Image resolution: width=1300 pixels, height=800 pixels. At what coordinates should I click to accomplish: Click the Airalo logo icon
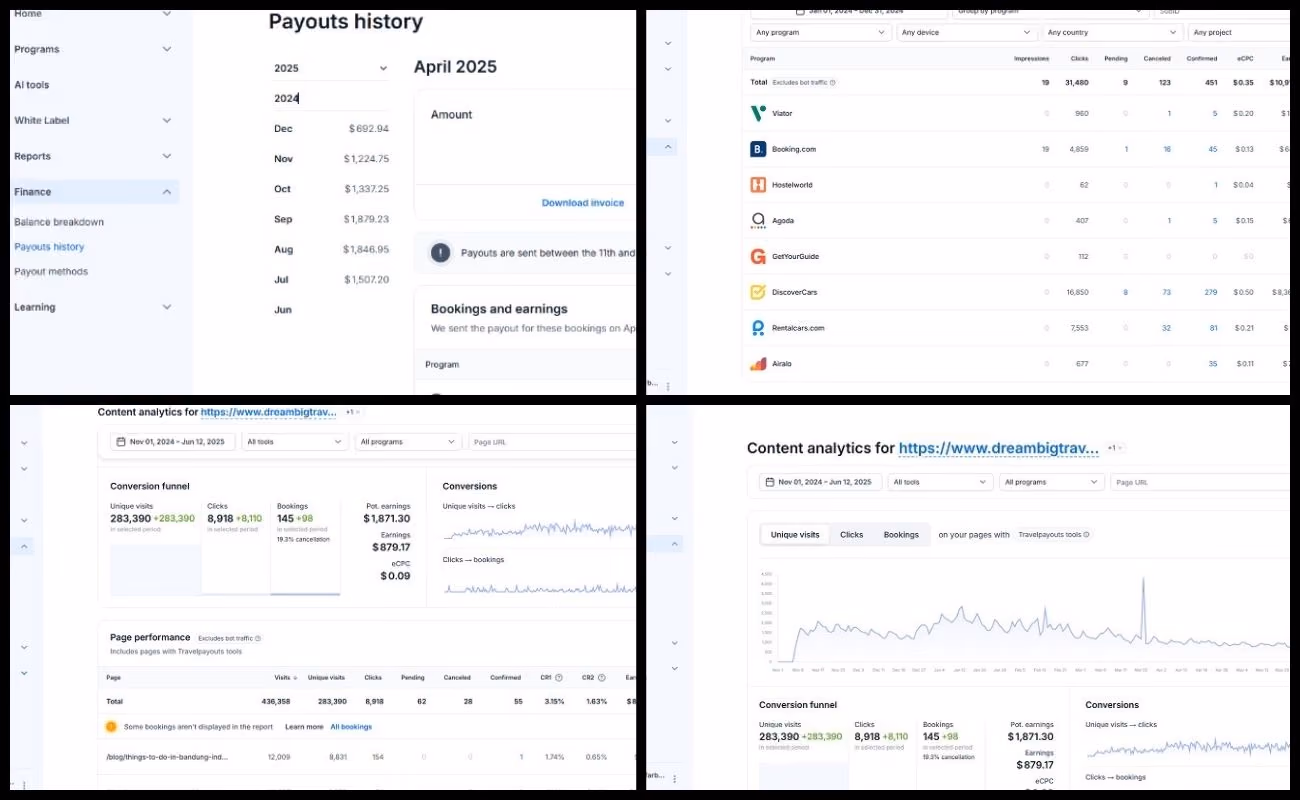coord(758,364)
